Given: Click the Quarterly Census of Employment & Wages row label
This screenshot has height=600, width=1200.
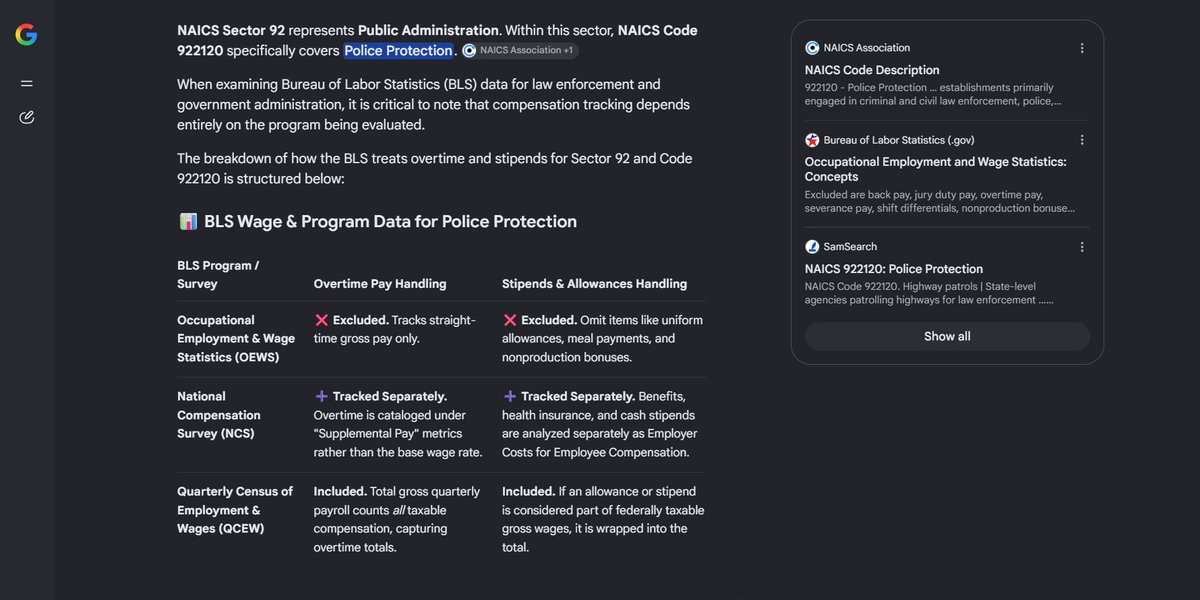Looking at the screenshot, I should 235,510.
